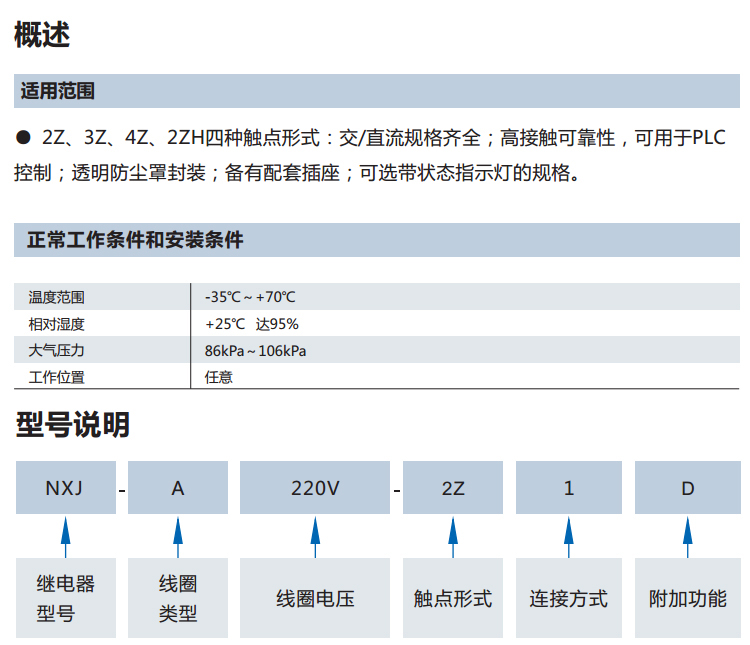Click the blue arrow above 附加功能
Screen dimensions: 750x645
click(688, 537)
